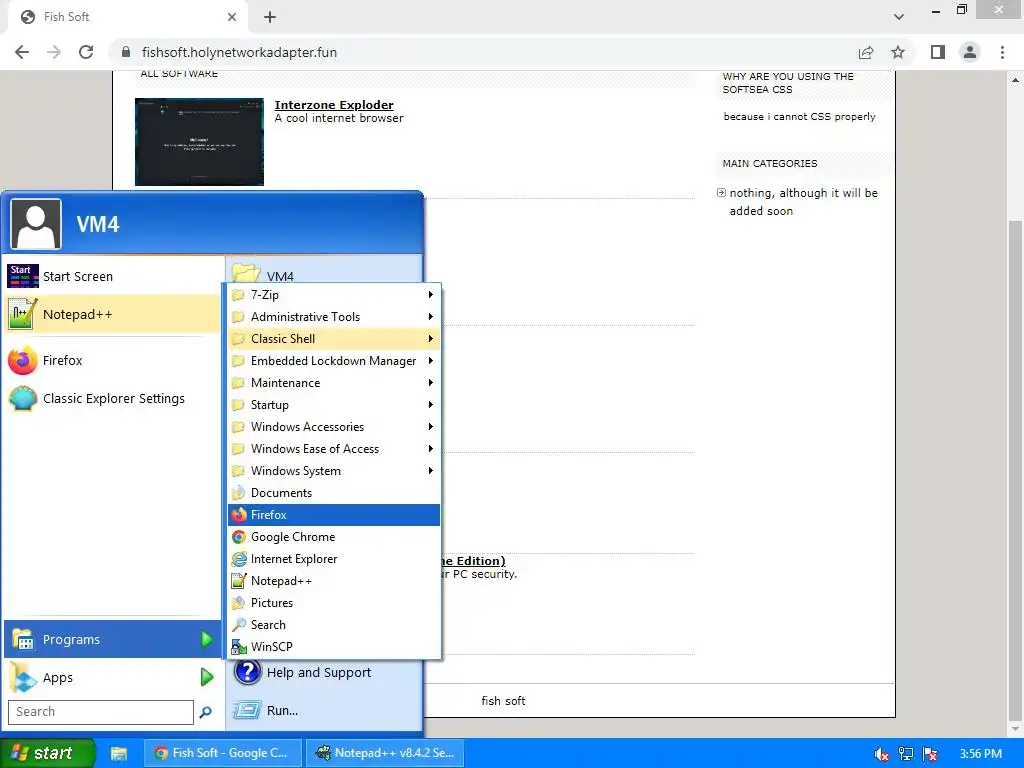Screen dimensions: 1024x768
Task: Click the Chrome back arrow
Action: (22, 52)
